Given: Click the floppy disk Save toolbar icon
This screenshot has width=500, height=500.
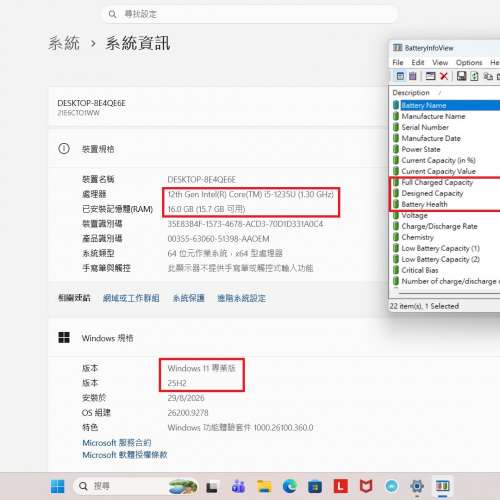Looking at the screenshot, I should (461, 76).
